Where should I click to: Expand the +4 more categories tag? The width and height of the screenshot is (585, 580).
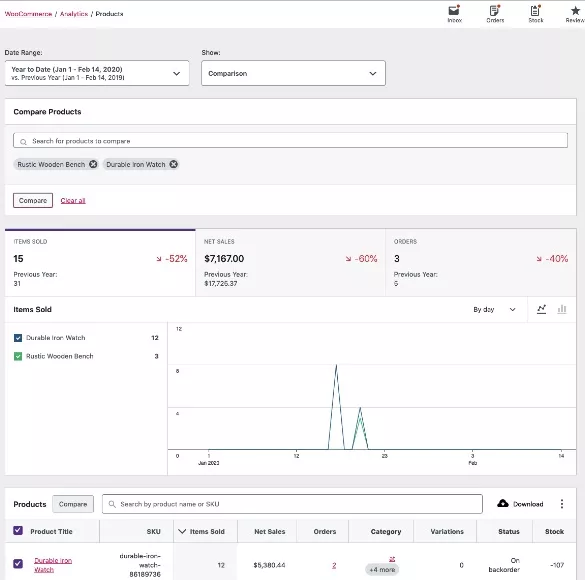[382, 570]
